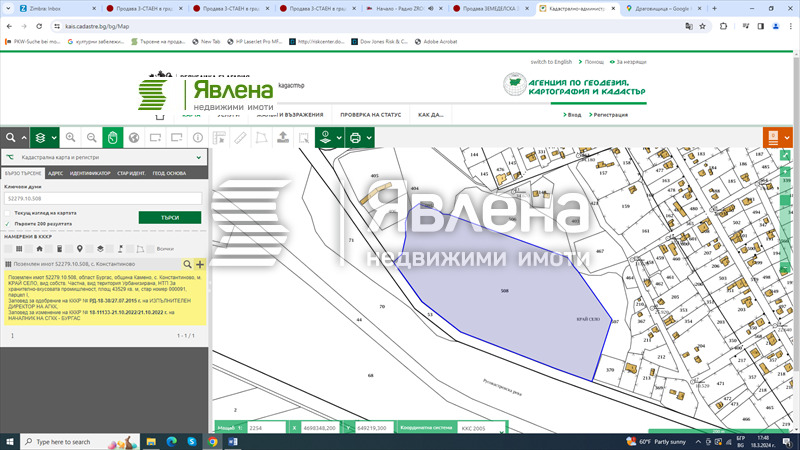Image resolution: width=800 pixels, height=450 pixels.
Task: Zoom to found parcel magnifier icon
Action: (x=186, y=263)
